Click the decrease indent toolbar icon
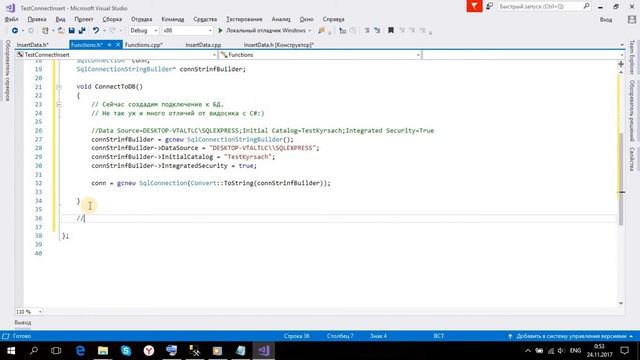 (367, 31)
